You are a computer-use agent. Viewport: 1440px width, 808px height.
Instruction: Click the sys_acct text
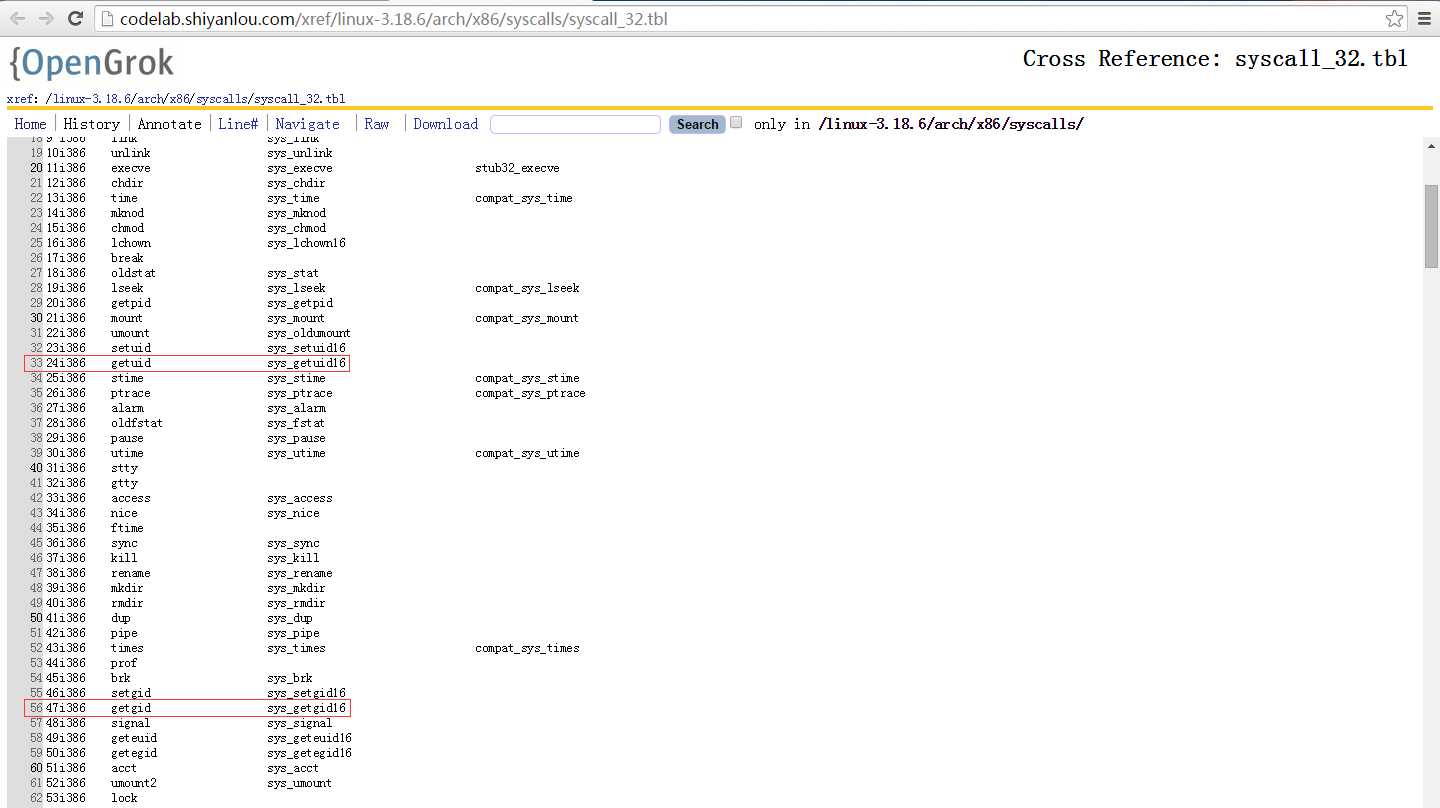(293, 768)
